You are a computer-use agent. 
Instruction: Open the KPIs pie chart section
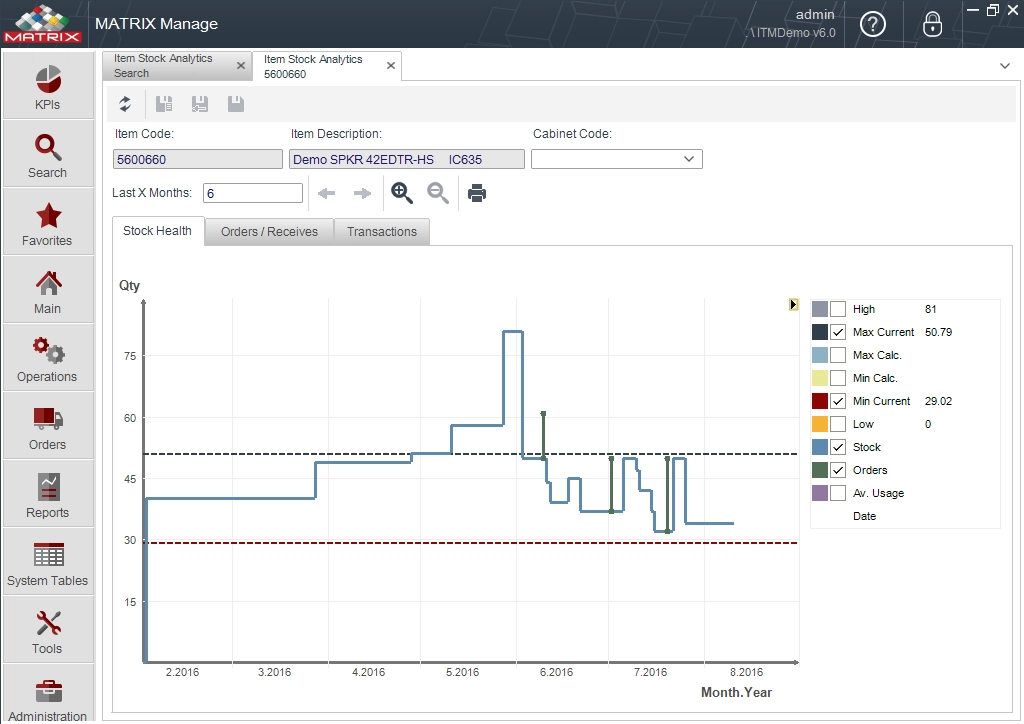pos(48,86)
